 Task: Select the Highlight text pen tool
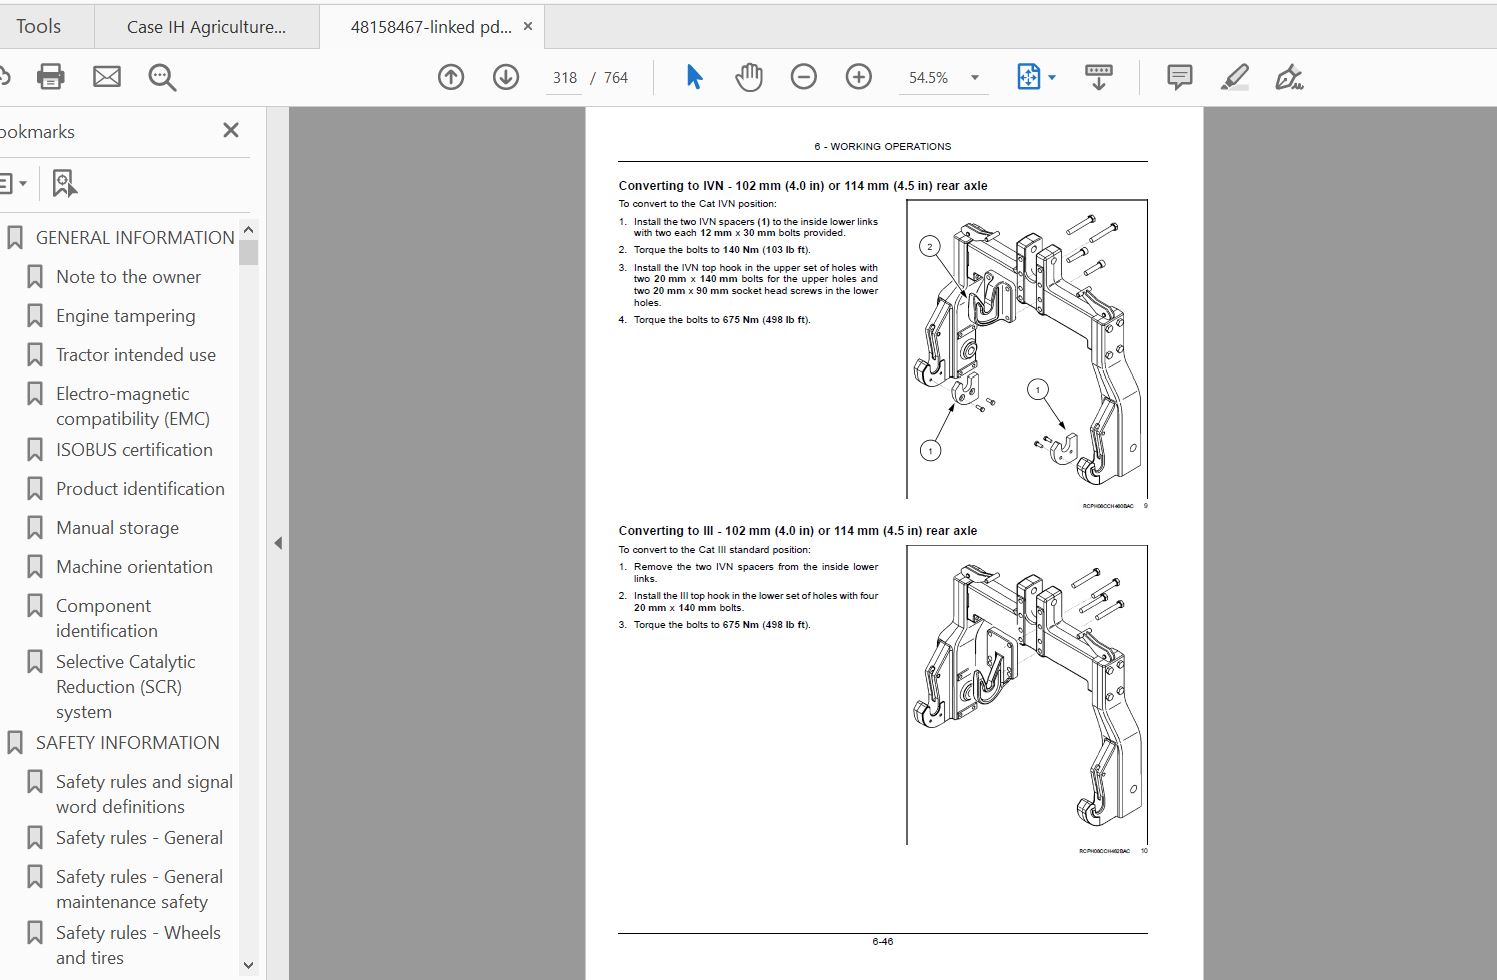click(x=1235, y=77)
